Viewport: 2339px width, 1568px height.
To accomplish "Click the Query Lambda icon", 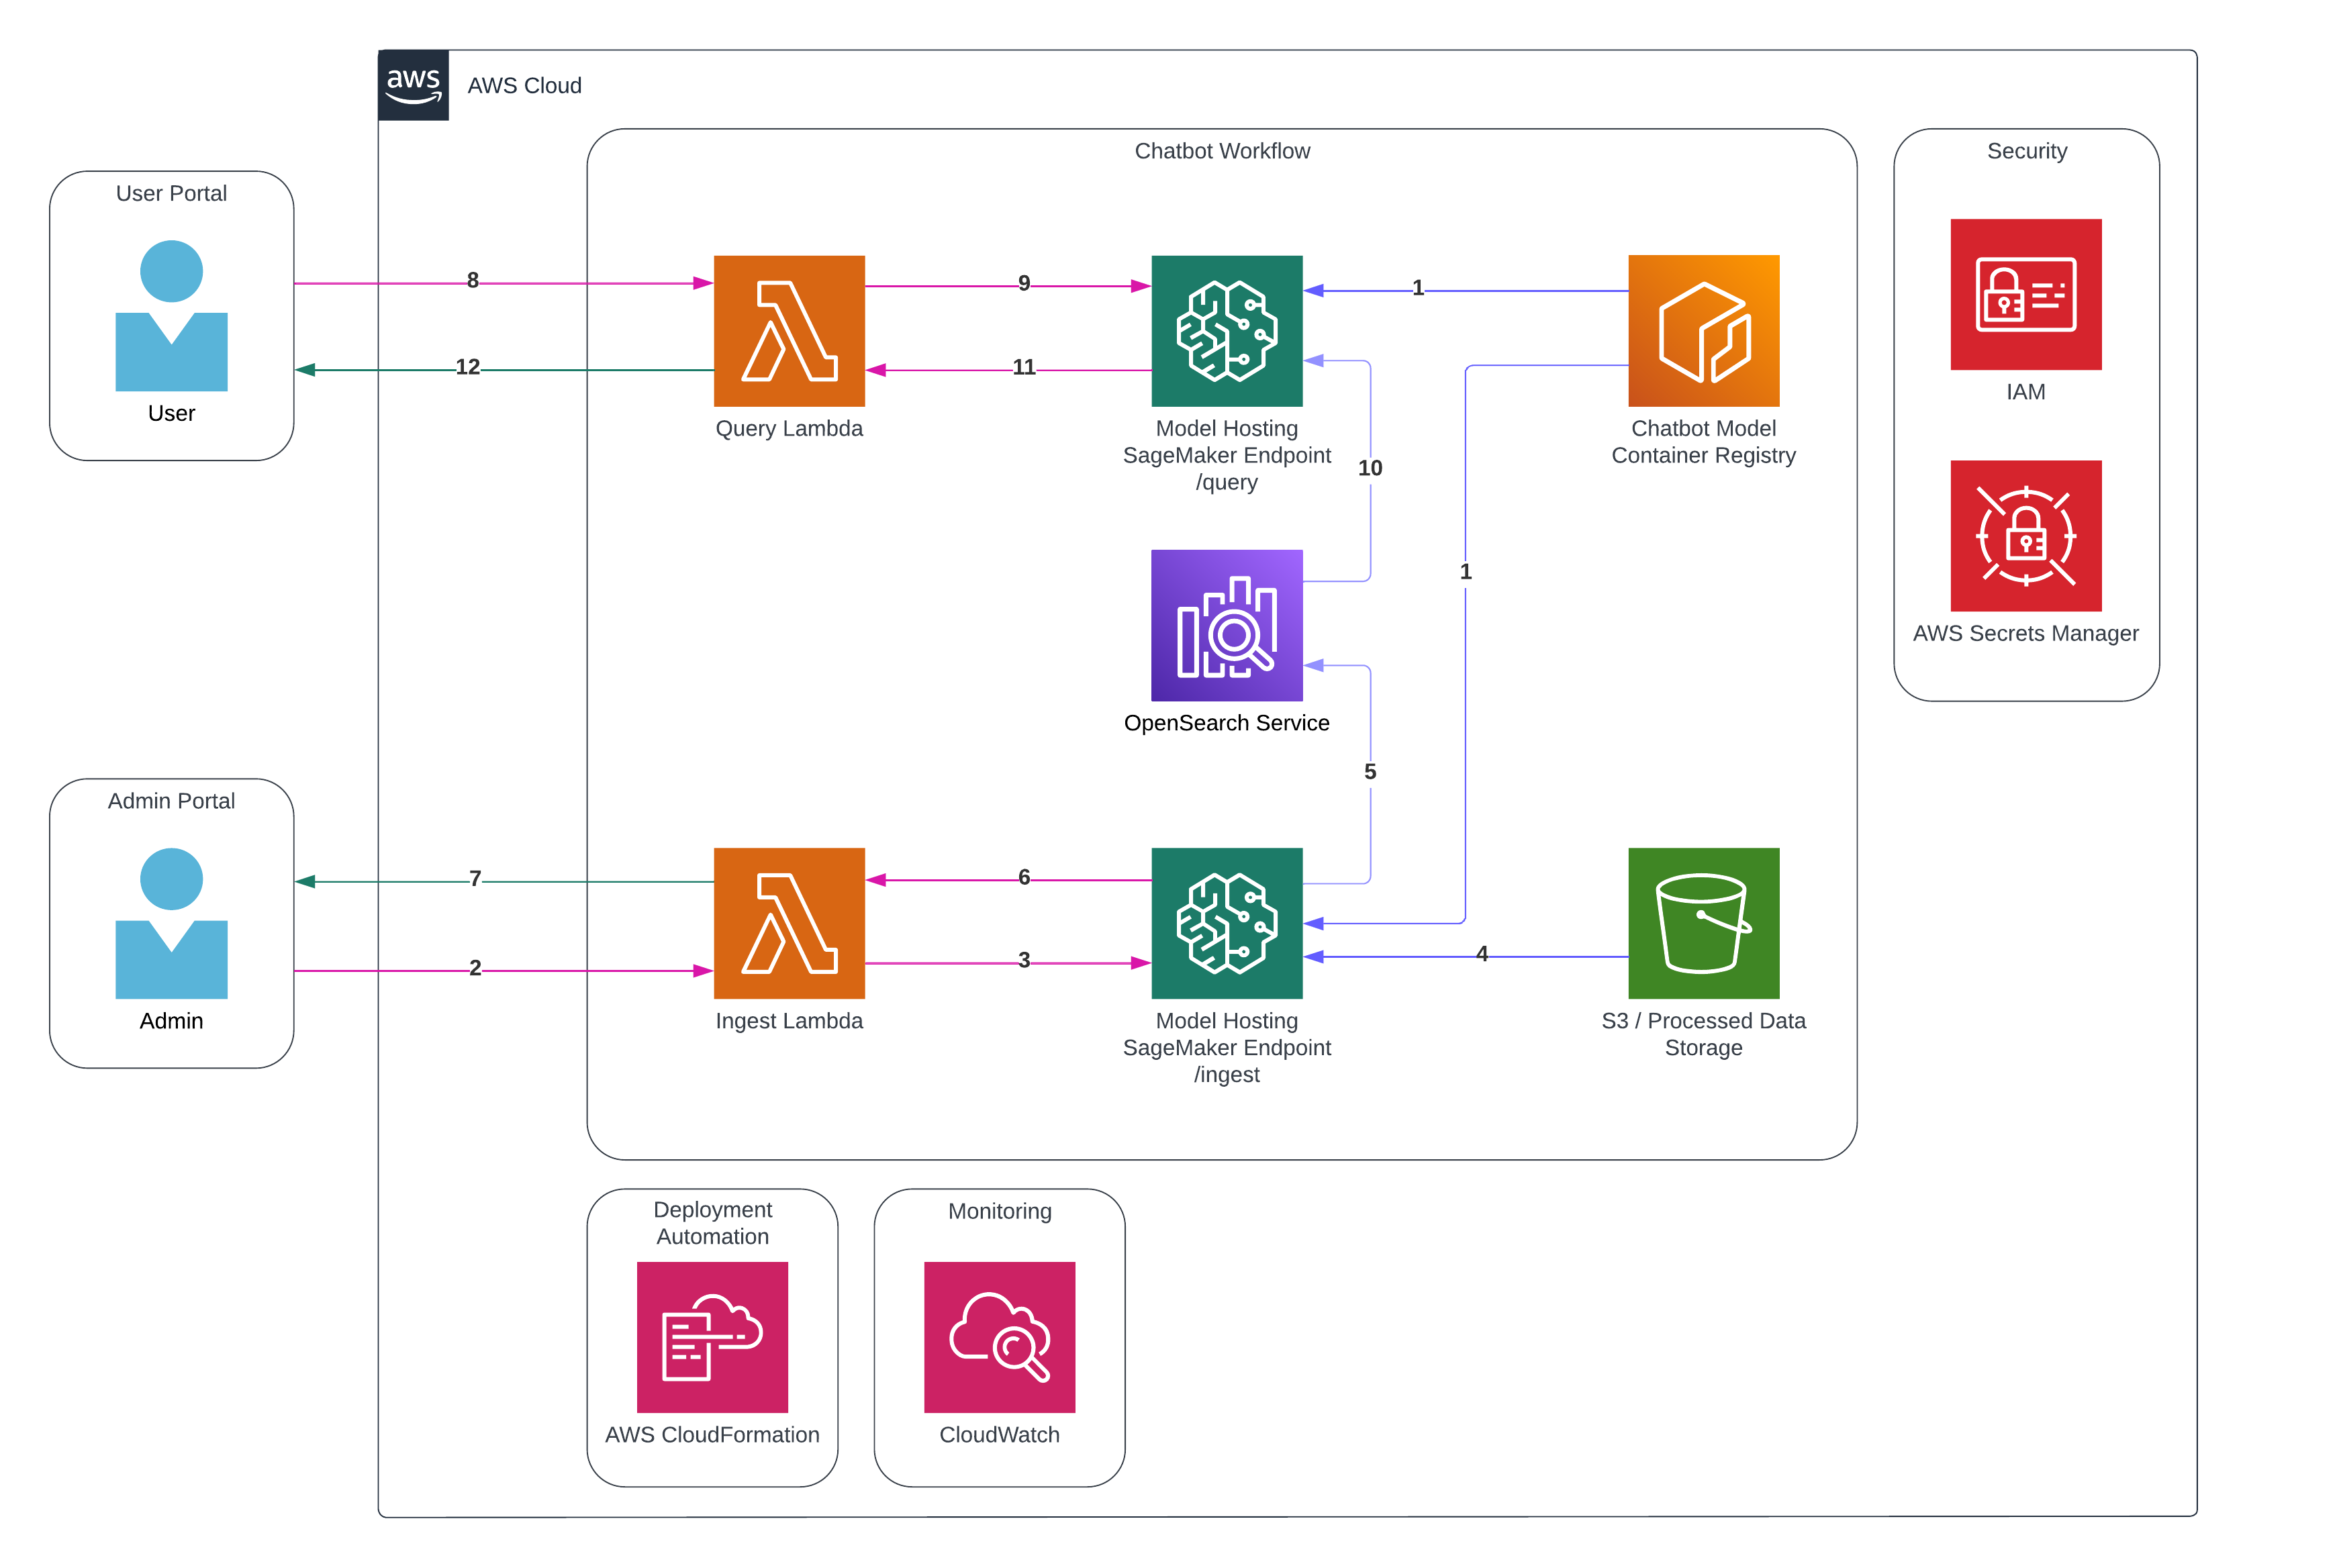I will 789,331.
